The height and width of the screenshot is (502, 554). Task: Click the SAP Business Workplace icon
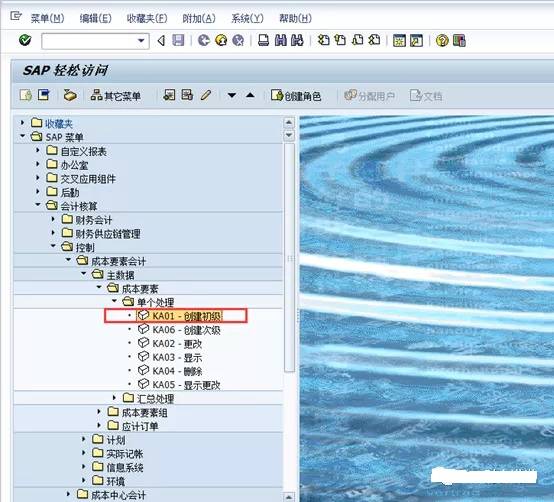70,95
